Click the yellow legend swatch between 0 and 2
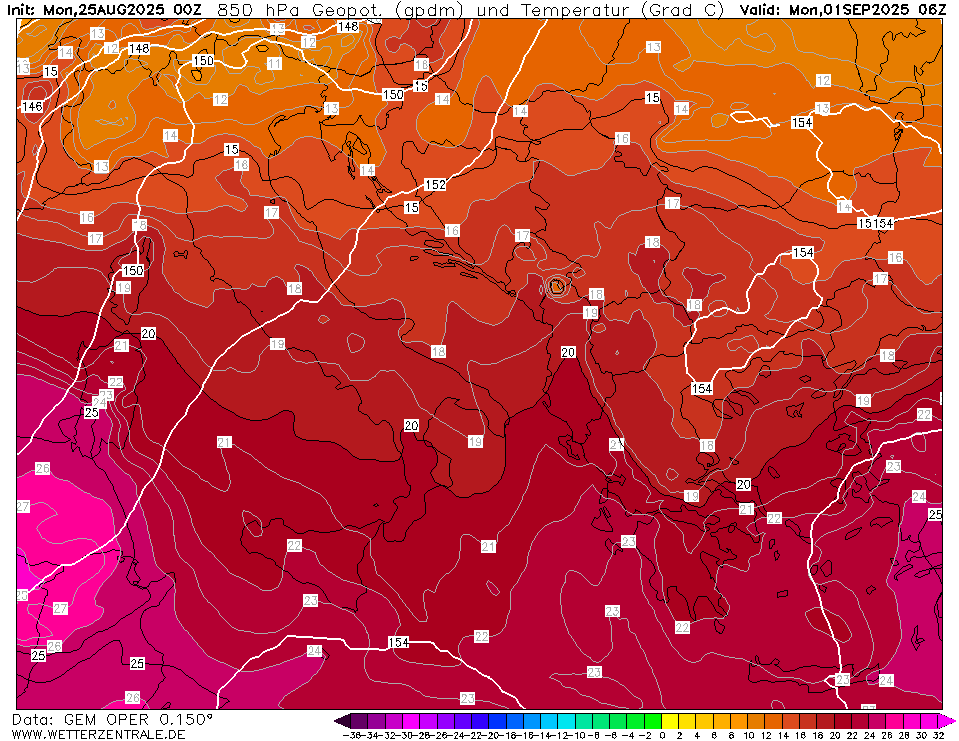 [670, 720]
